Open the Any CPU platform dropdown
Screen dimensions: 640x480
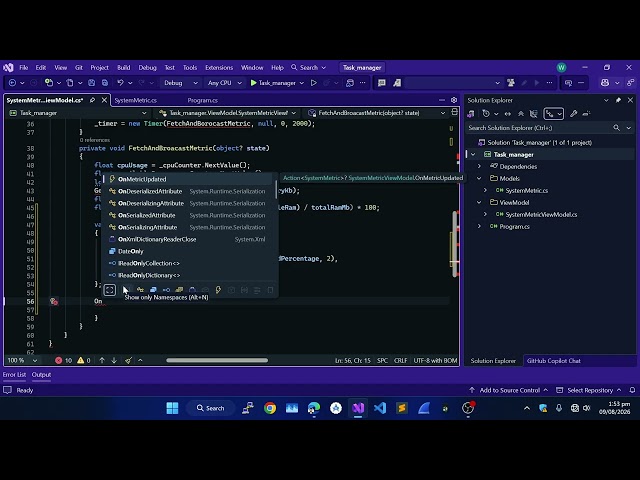(224, 83)
